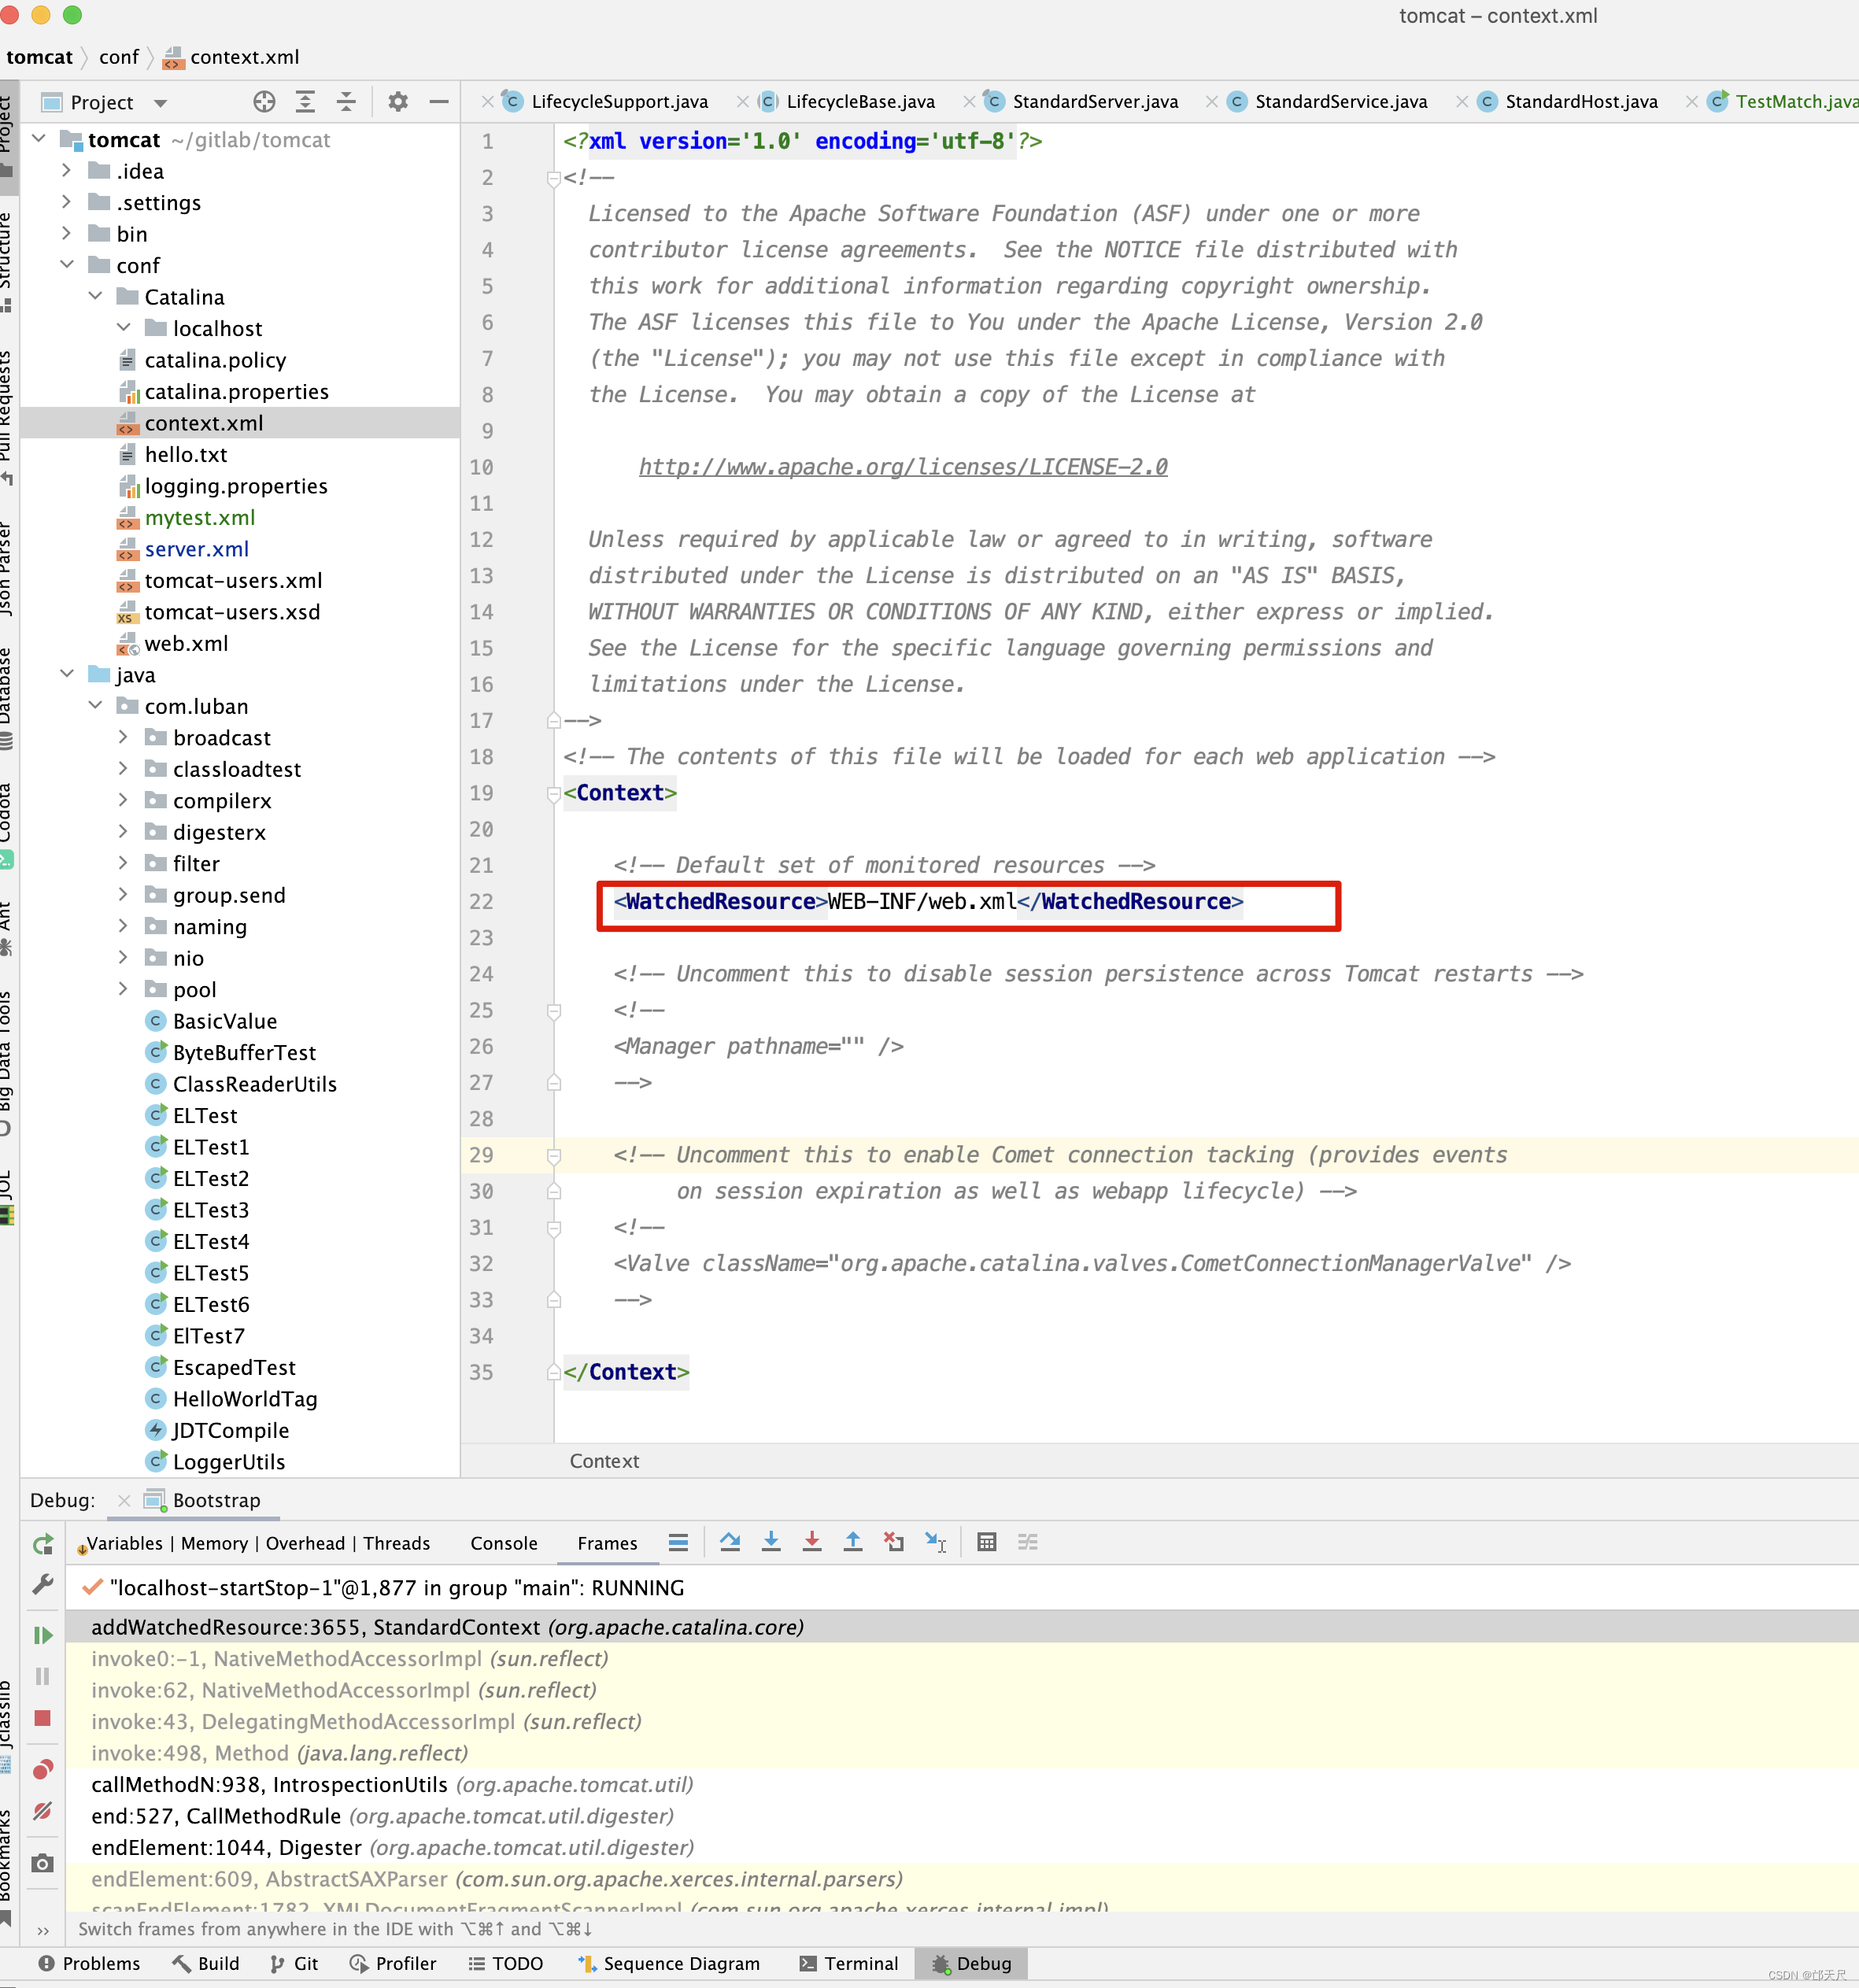Hide the Project panel with minus icon
The height and width of the screenshot is (1988, 1859).
point(439,101)
